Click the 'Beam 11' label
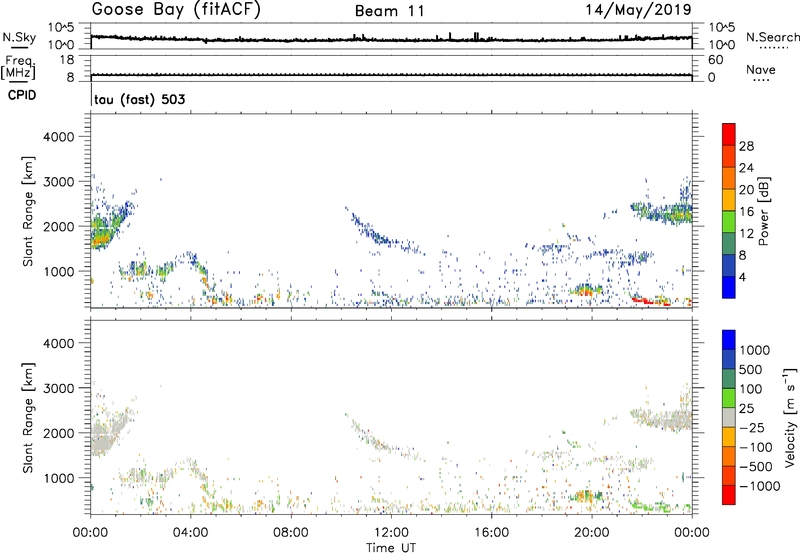 (390, 11)
